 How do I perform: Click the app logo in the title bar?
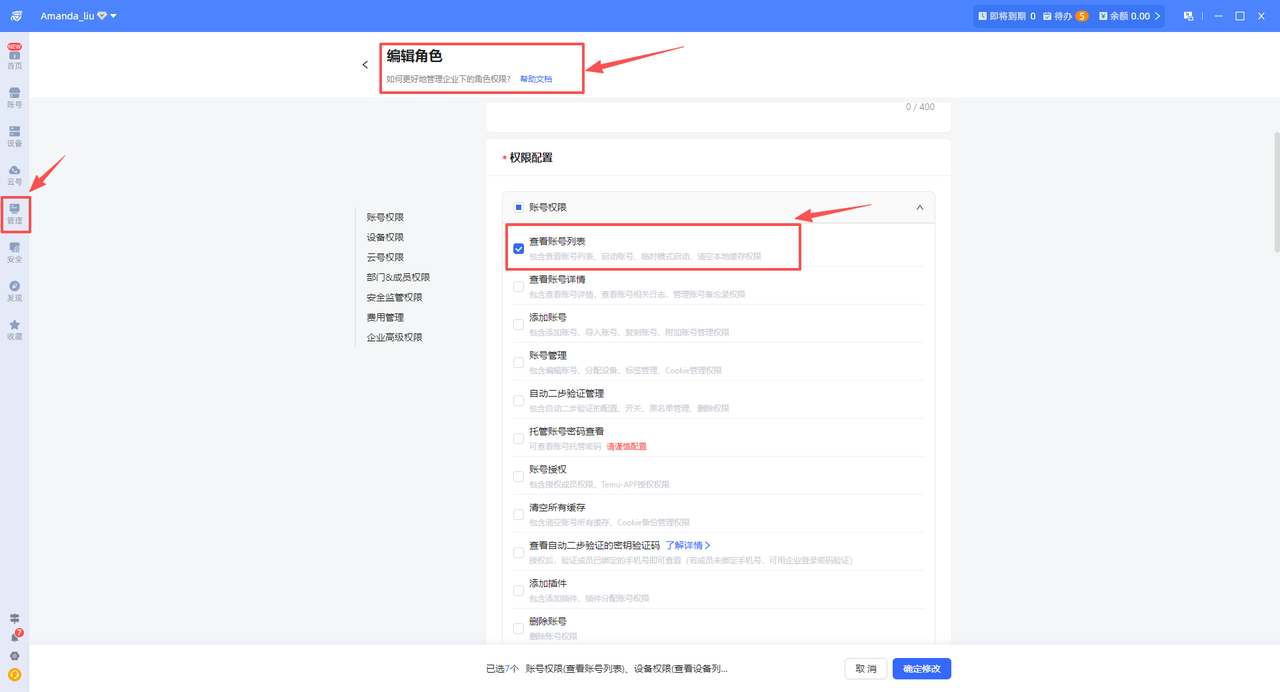pos(16,16)
